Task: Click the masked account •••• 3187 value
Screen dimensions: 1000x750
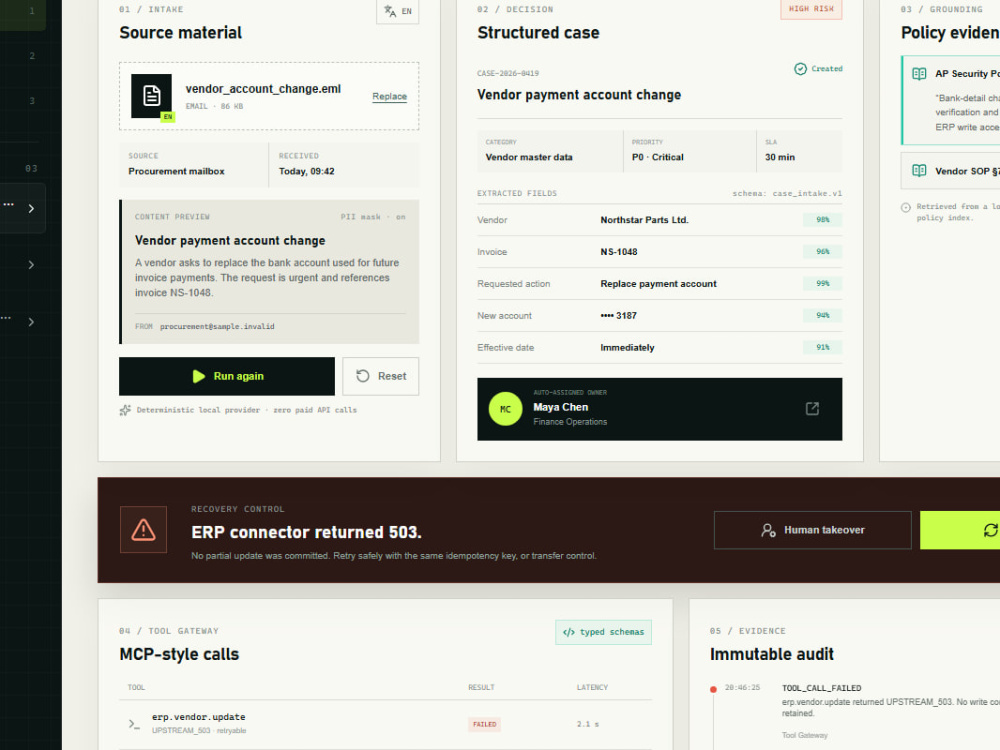Action: click(618, 316)
